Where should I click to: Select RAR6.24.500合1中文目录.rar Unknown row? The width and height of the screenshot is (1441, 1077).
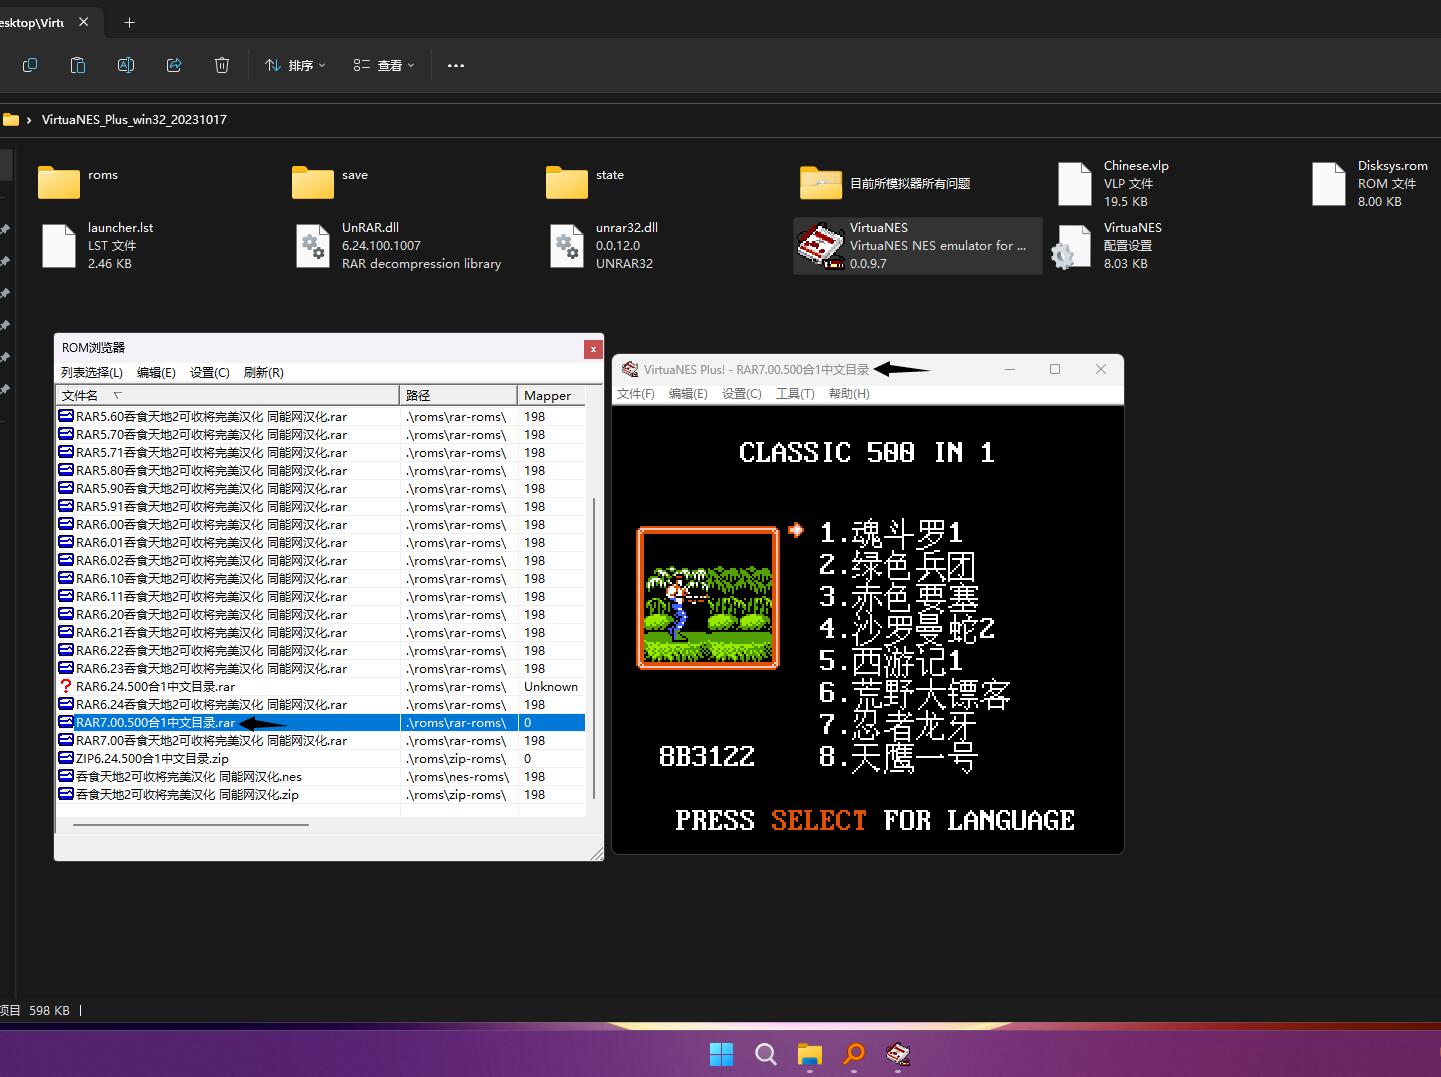[320, 687]
